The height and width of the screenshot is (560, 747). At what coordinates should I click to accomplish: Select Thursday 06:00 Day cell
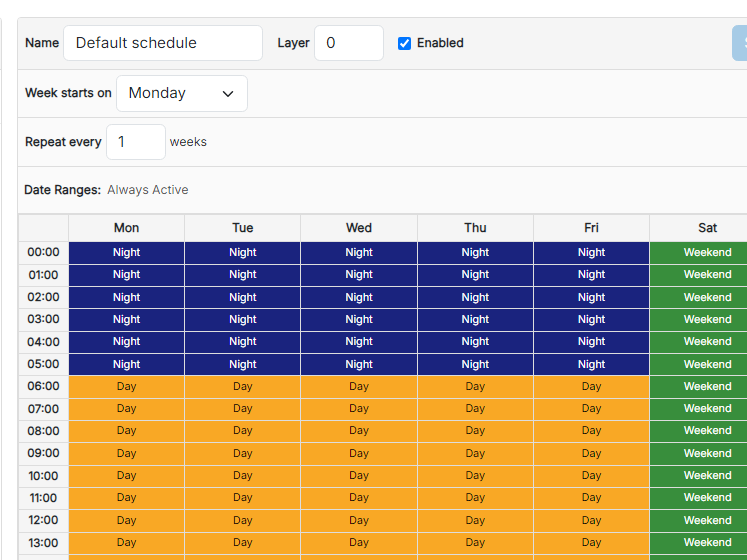coord(475,387)
